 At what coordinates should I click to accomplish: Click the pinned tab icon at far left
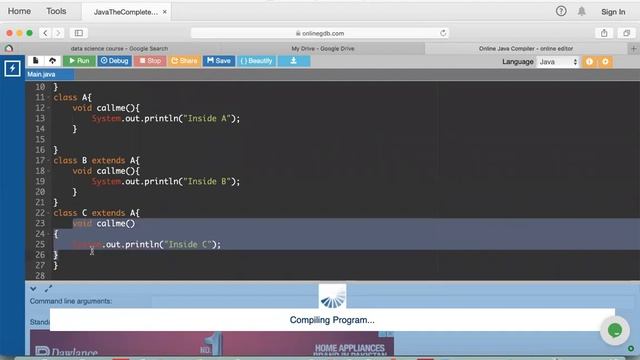(9, 49)
